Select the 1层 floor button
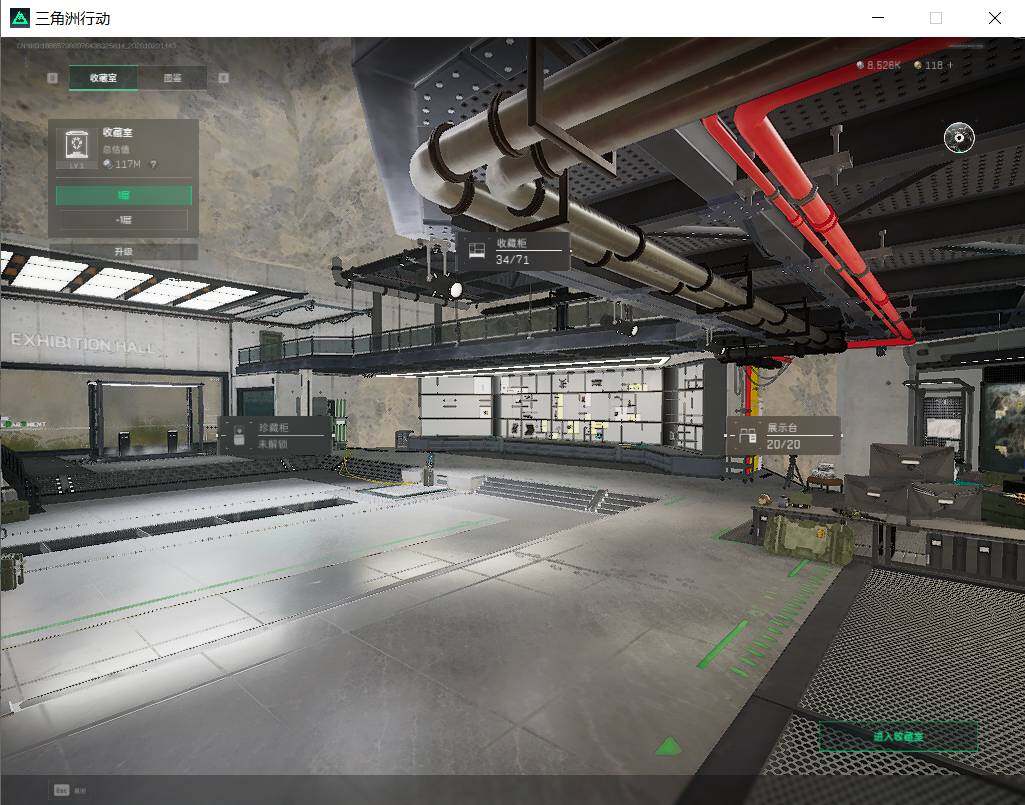 point(124,195)
